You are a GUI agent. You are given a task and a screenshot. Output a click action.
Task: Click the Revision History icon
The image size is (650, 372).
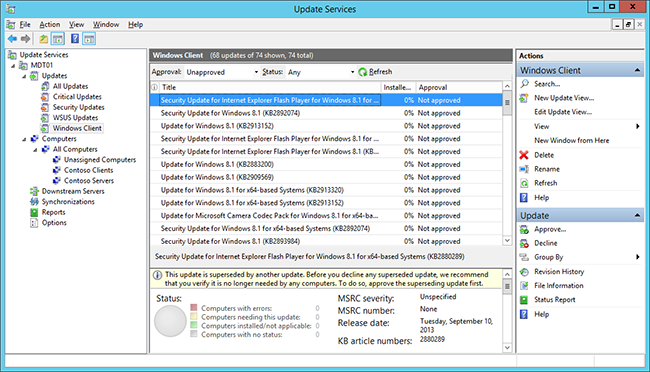[x=524, y=272]
